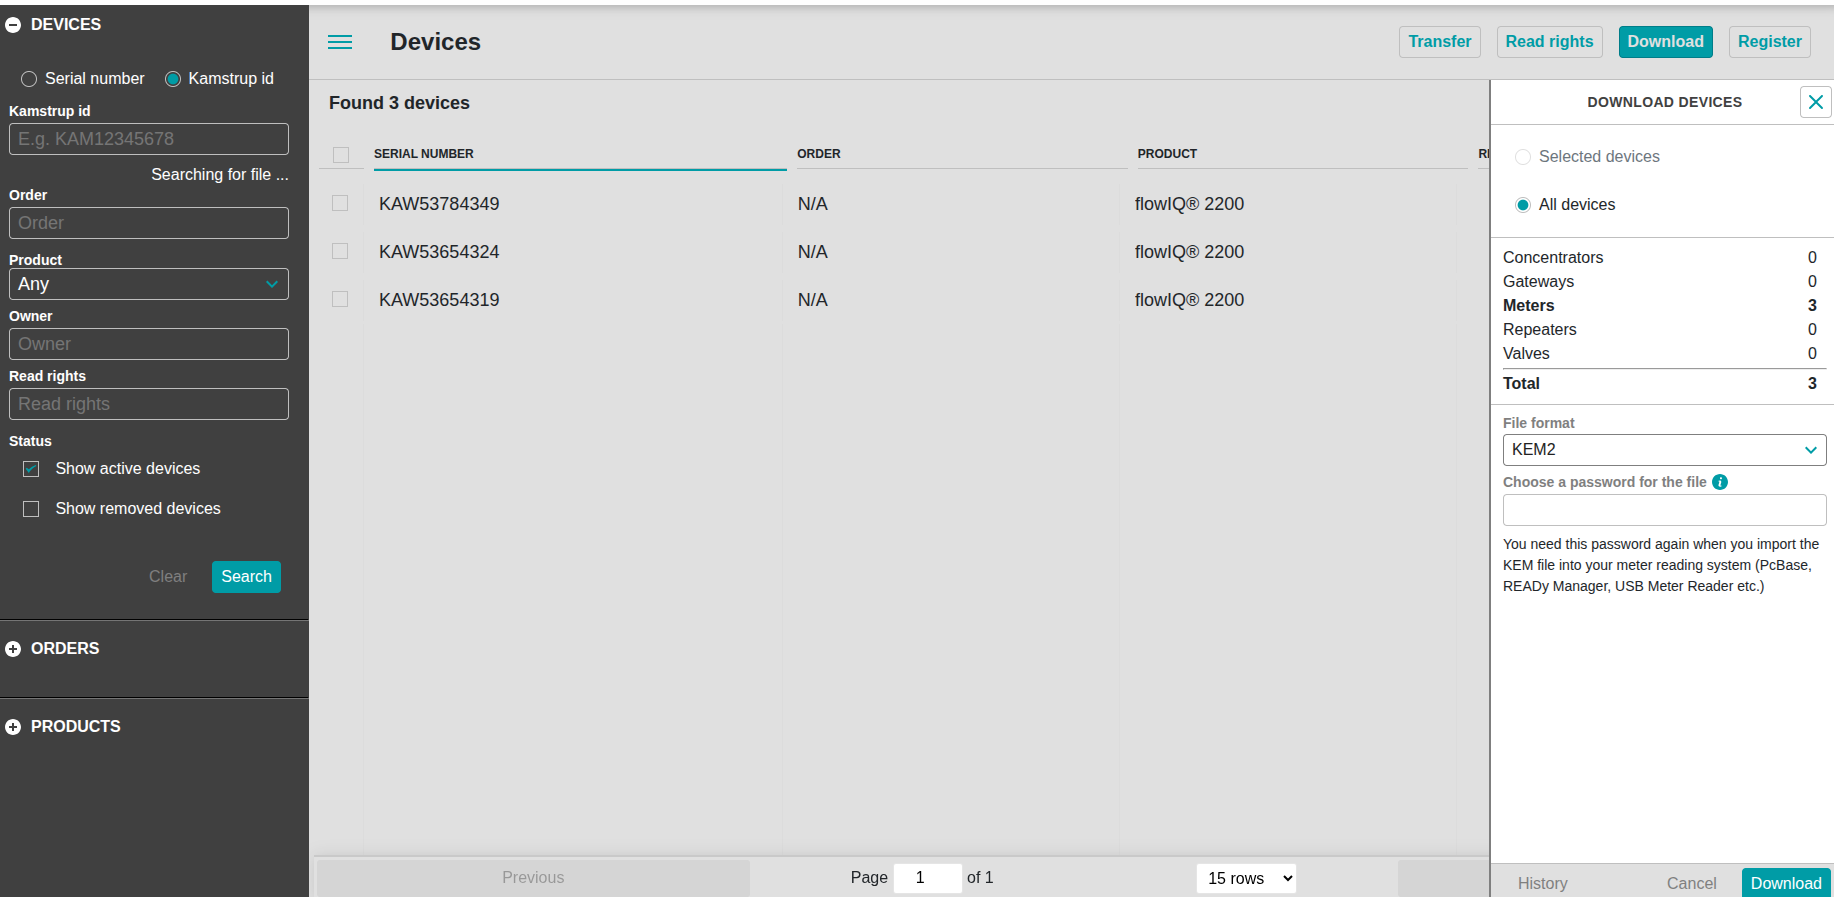Select the Serial number radio button

point(29,79)
